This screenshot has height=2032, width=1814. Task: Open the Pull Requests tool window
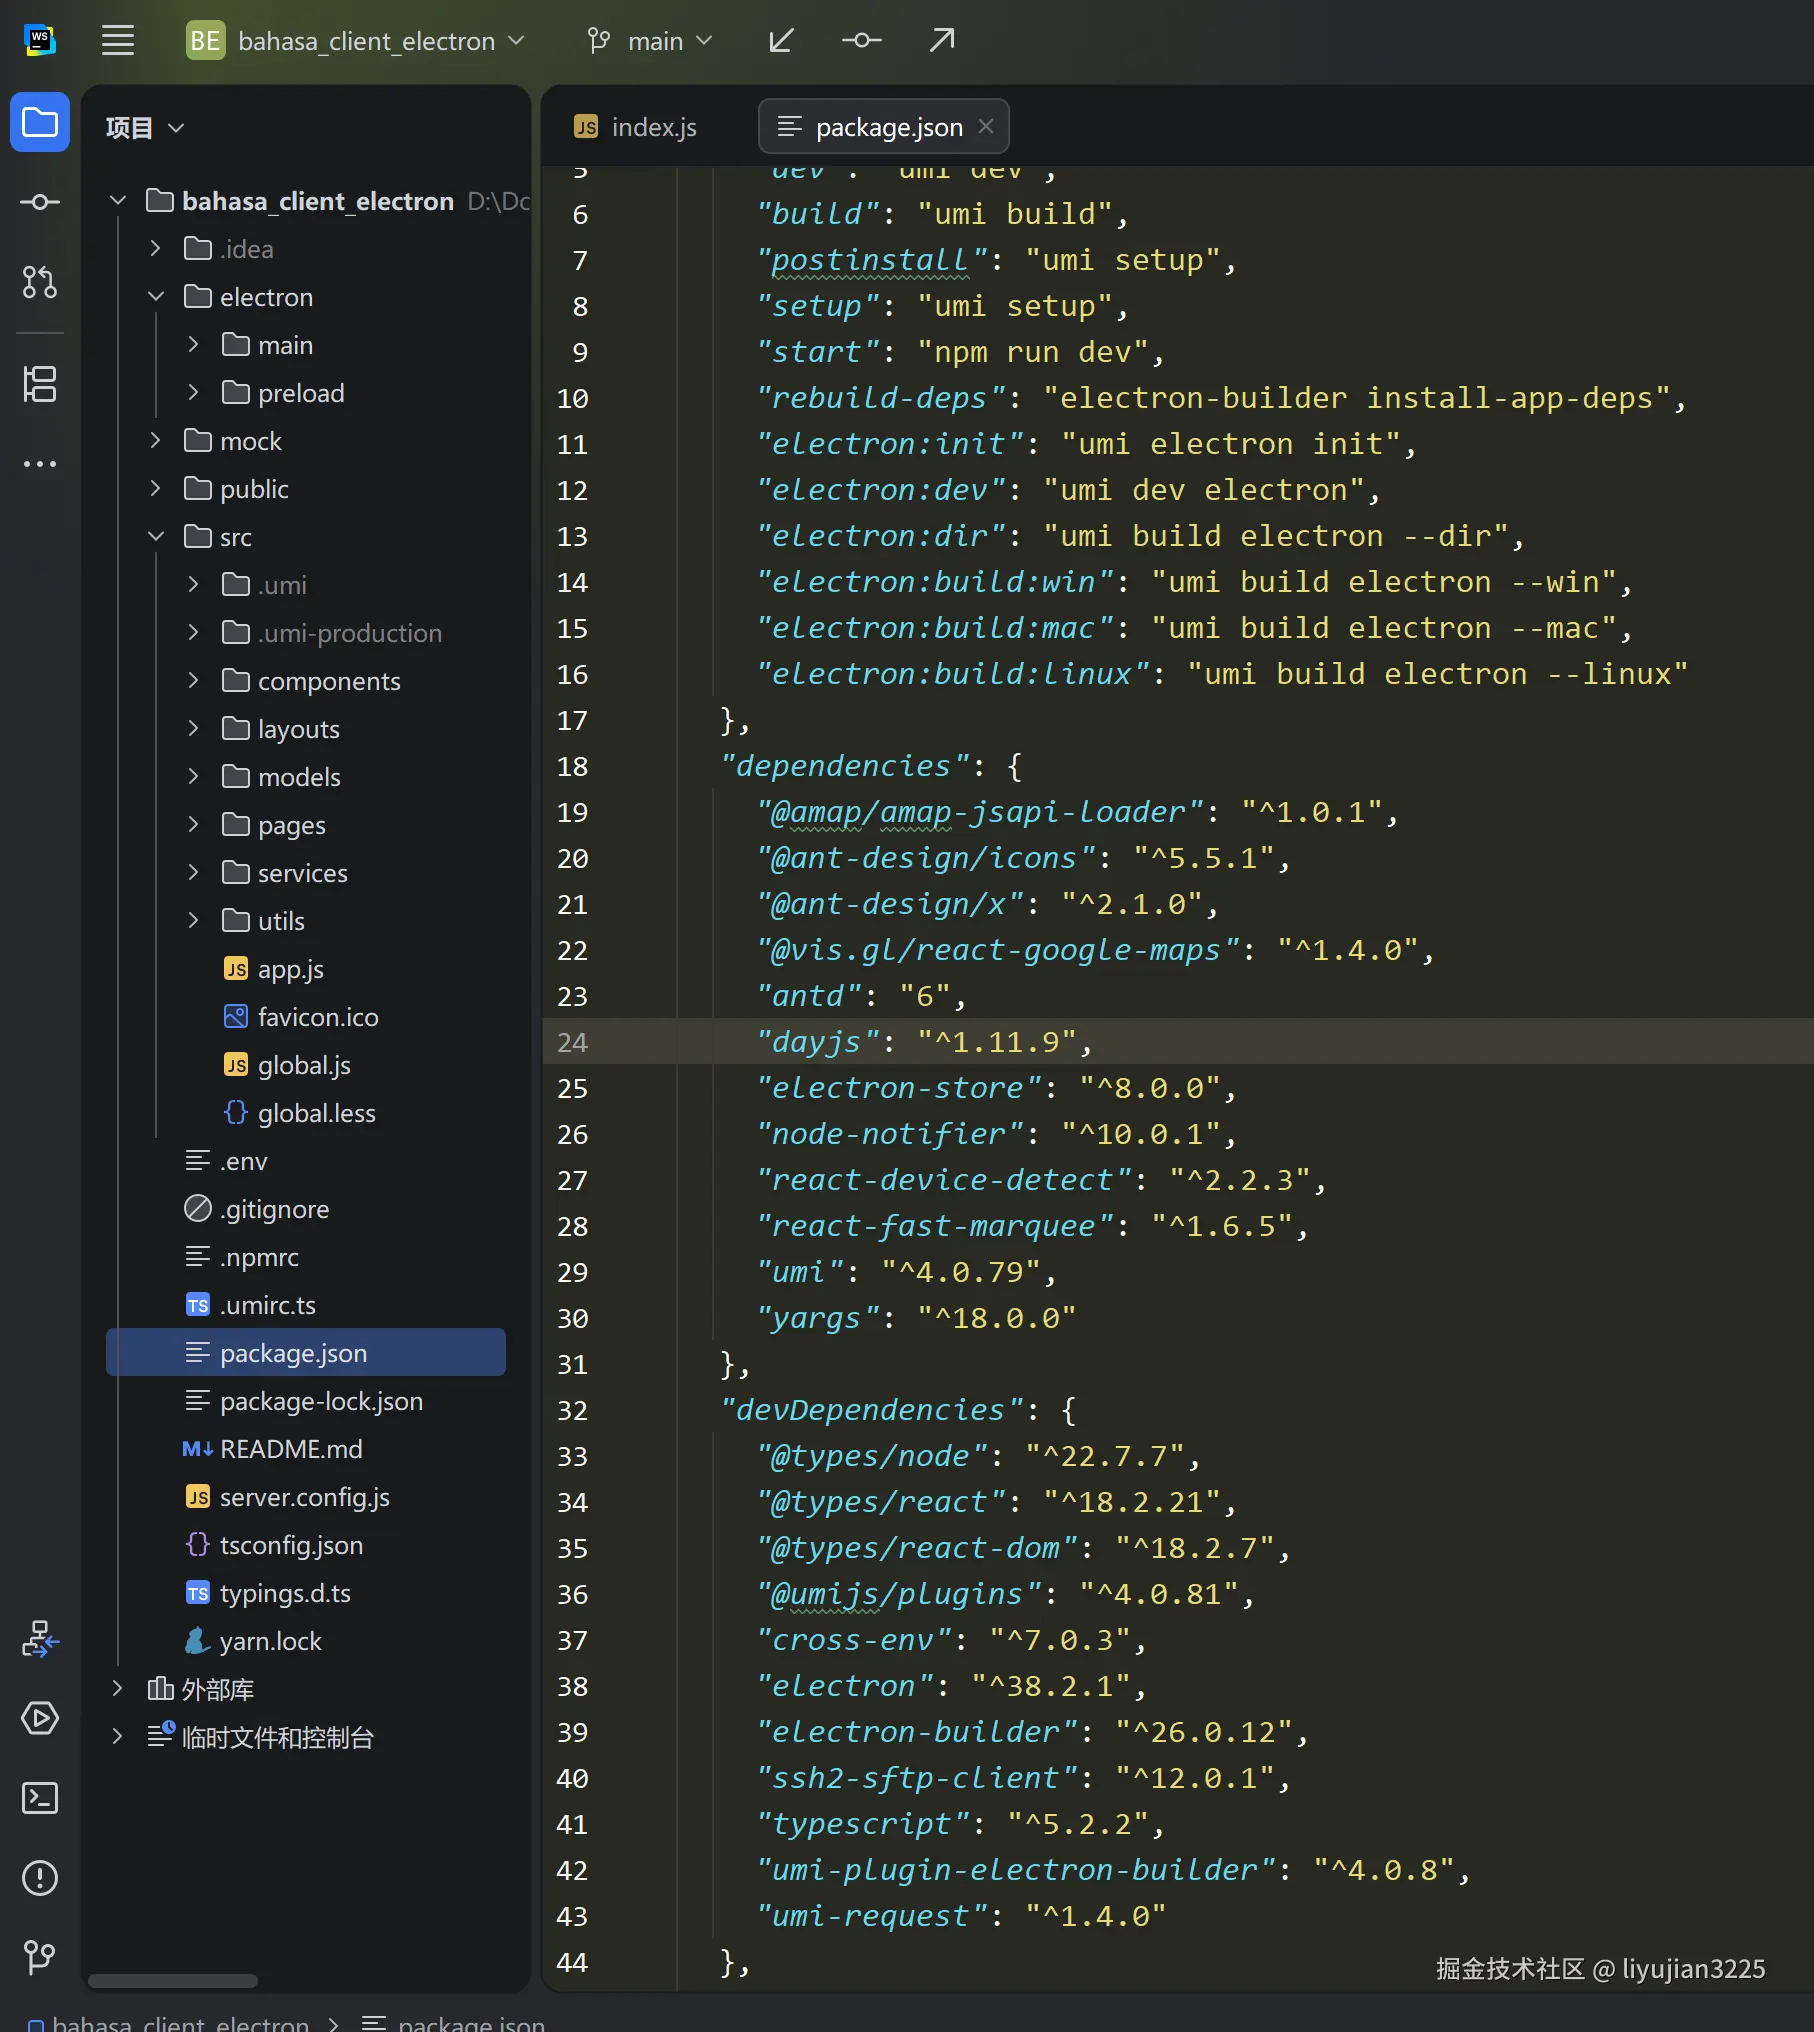(40, 282)
